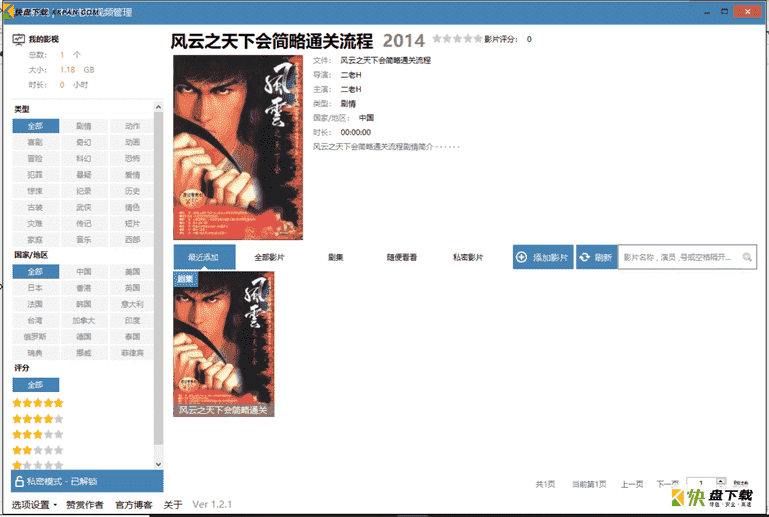Click the 刷新 refresh button
This screenshot has height=517, width=769.
pyautogui.click(x=596, y=257)
